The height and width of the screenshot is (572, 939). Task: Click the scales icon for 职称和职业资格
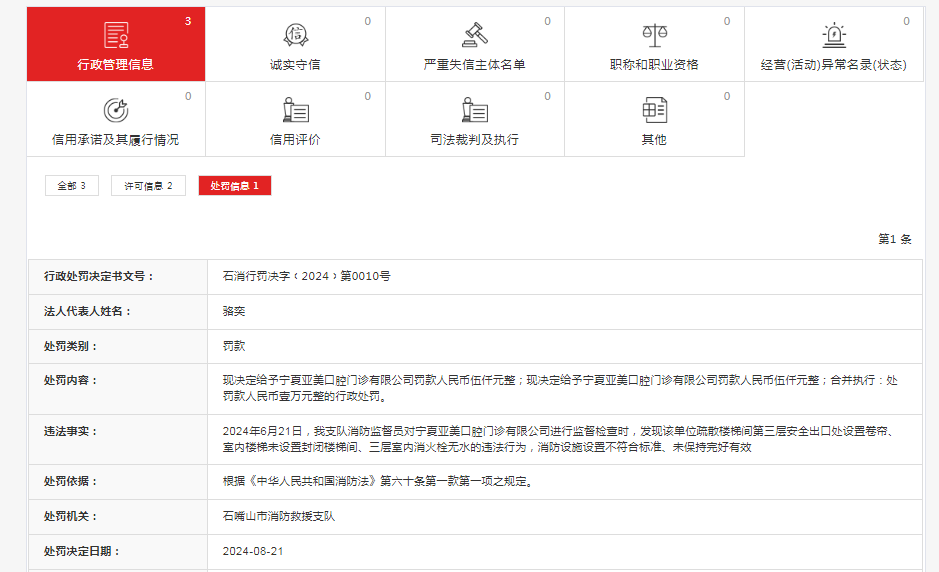tap(655, 35)
